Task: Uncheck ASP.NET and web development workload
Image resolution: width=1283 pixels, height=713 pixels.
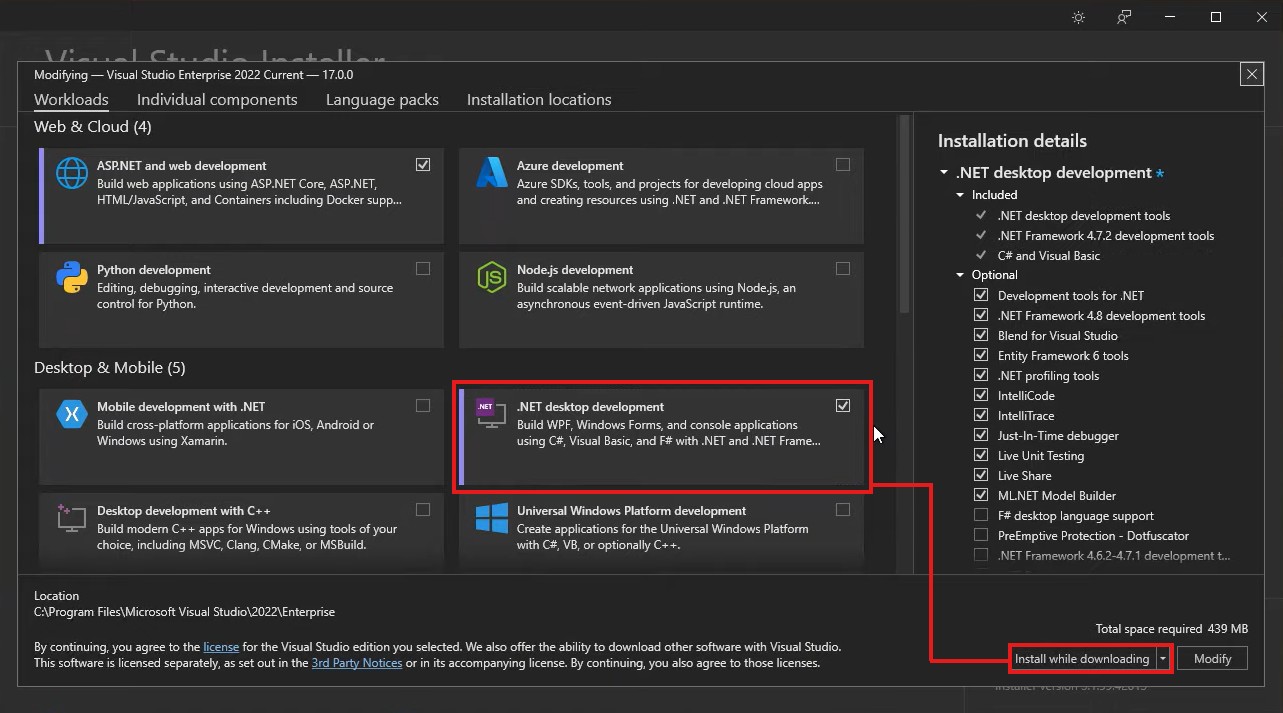Action: [x=423, y=164]
